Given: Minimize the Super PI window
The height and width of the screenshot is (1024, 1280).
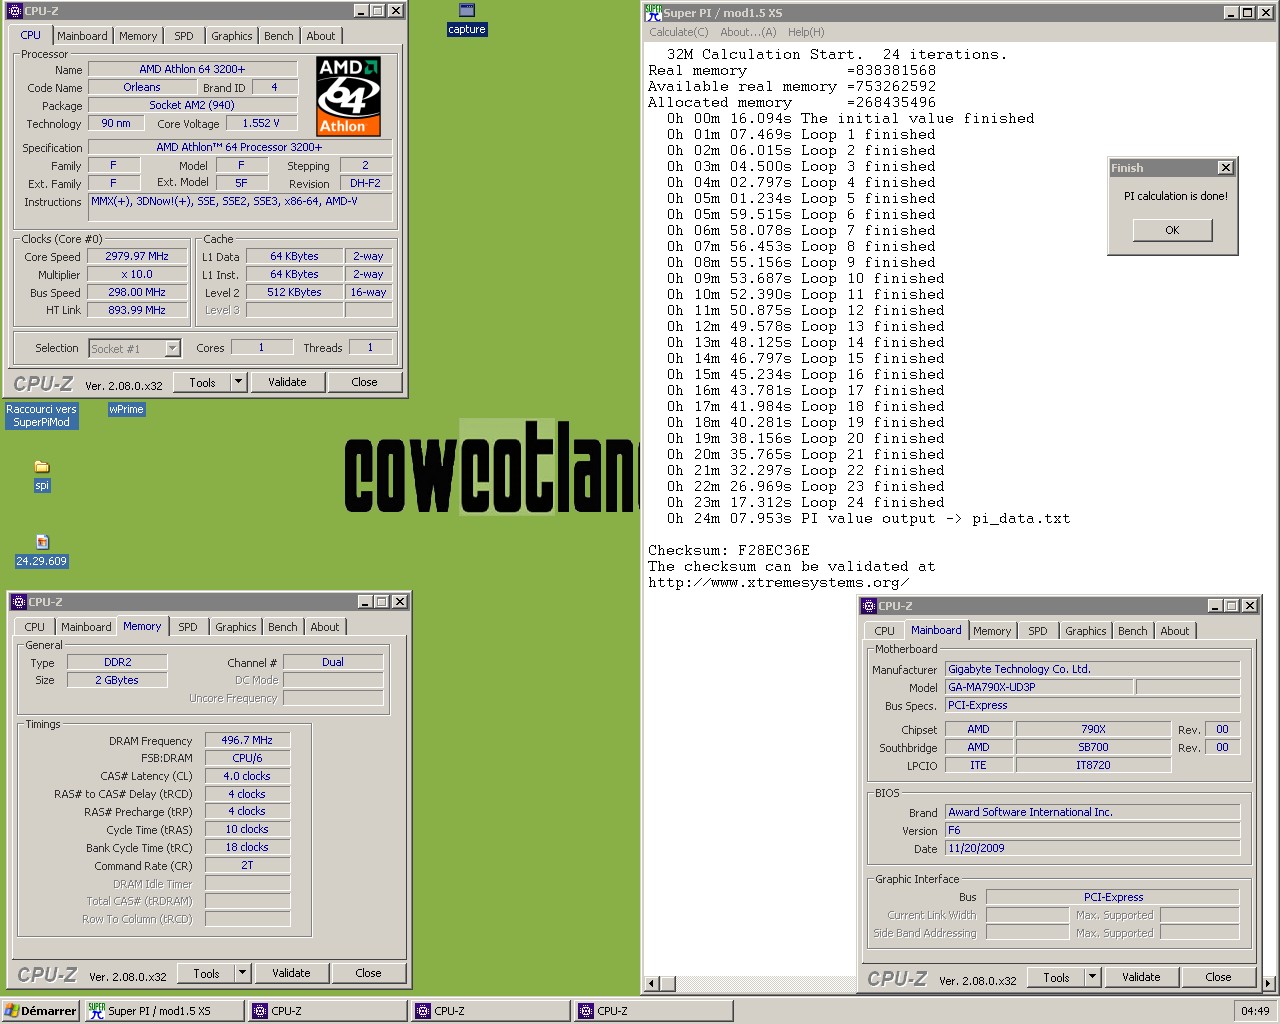Looking at the screenshot, I should click(1231, 12).
